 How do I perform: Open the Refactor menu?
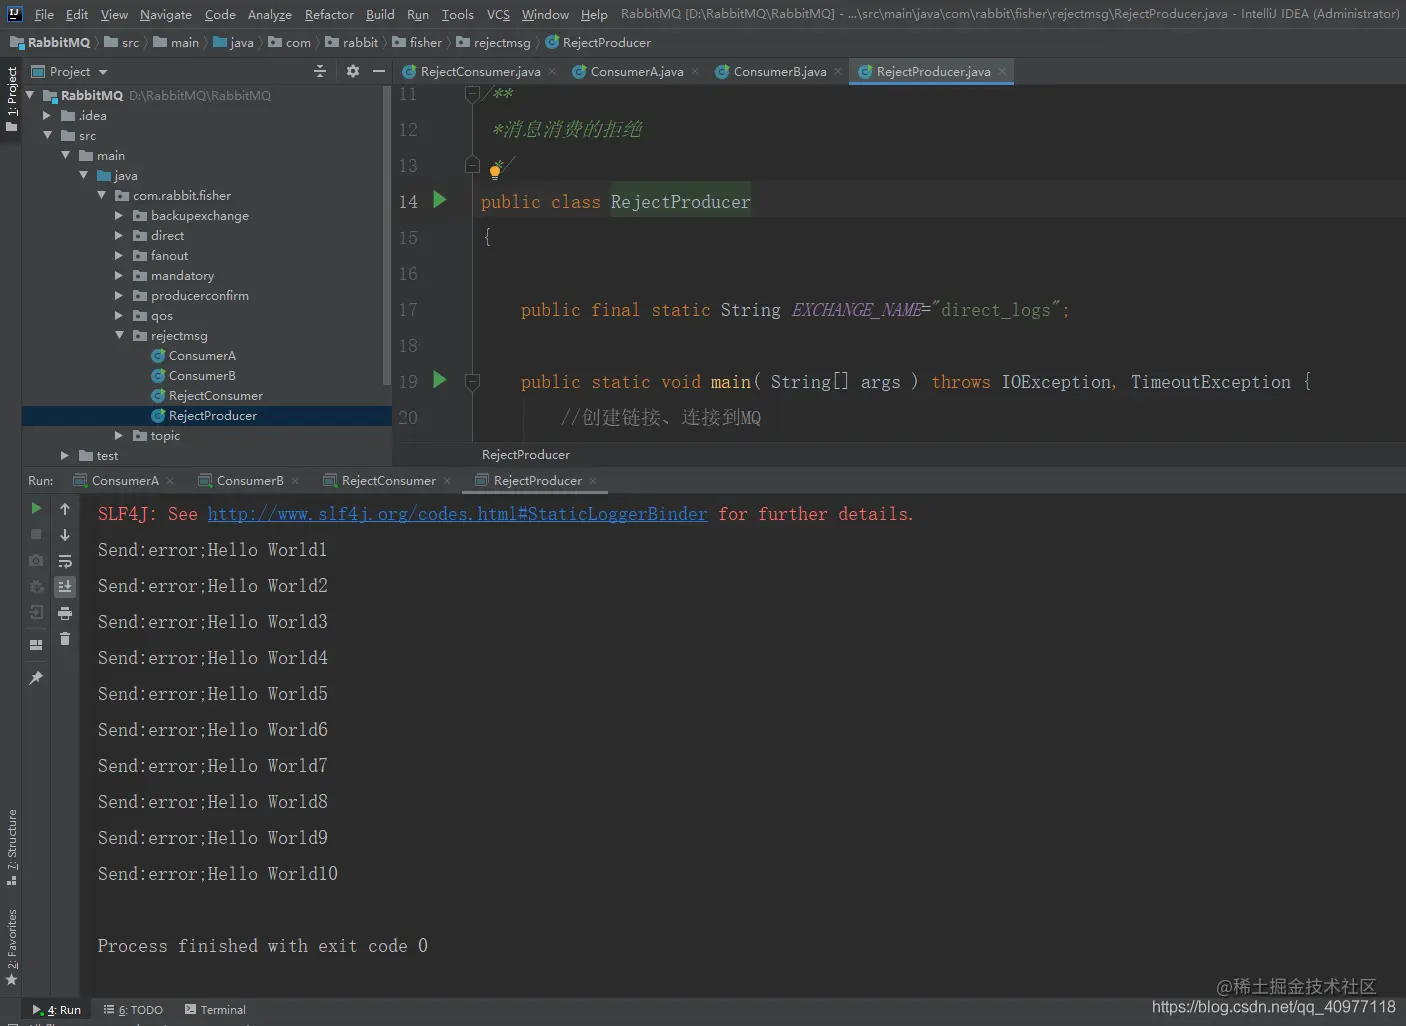329,14
